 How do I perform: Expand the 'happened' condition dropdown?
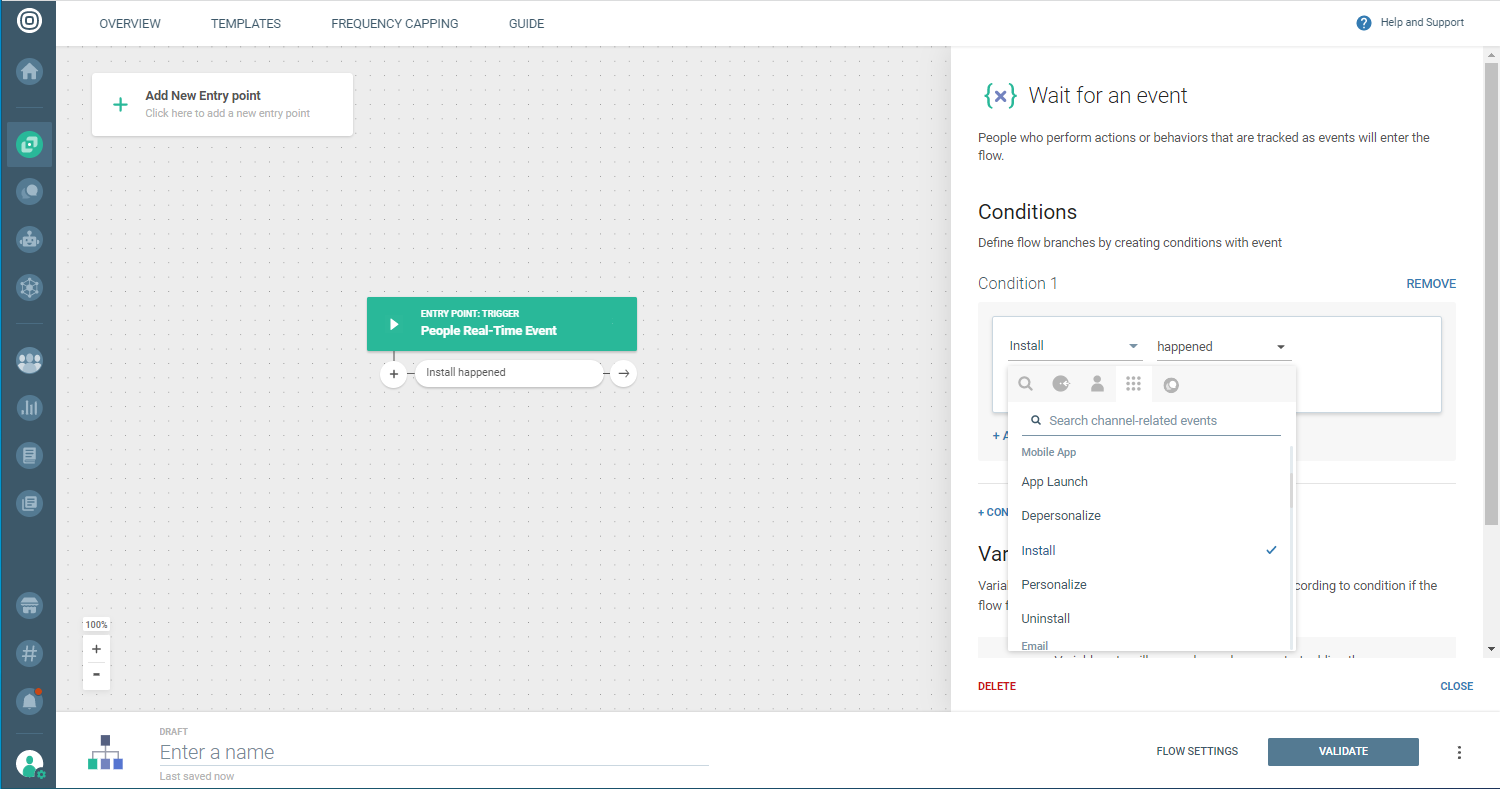(1222, 347)
